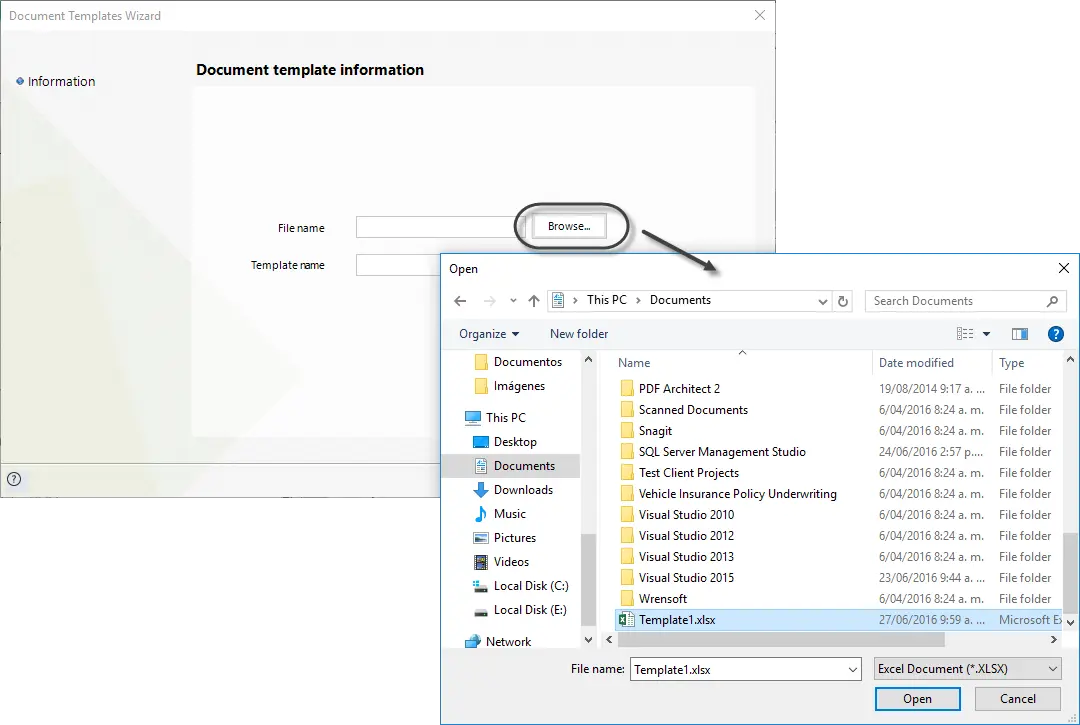Close the Document Templates Wizard window
This screenshot has width=1080, height=725.
pyautogui.click(x=759, y=15)
